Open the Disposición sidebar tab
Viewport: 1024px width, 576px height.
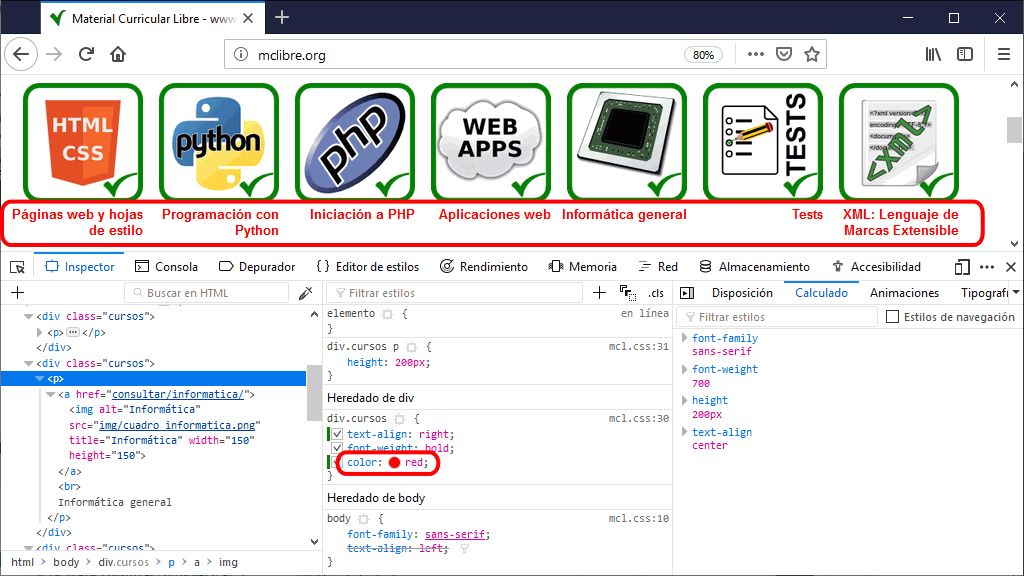[741, 293]
